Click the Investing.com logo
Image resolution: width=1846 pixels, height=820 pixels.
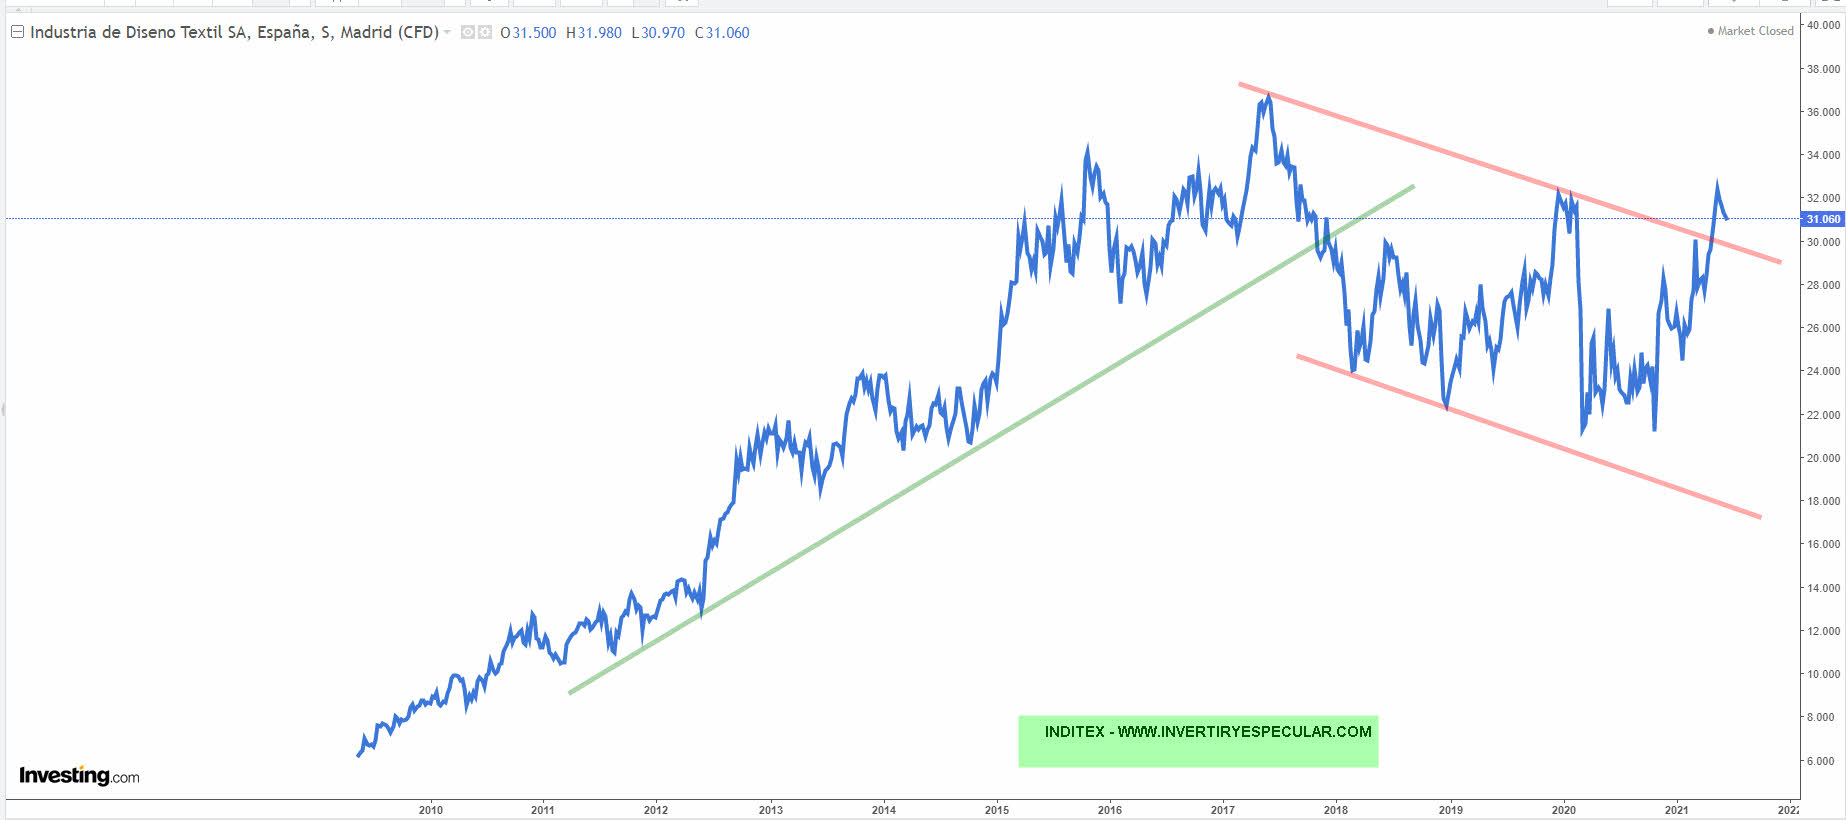tap(79, 776)
